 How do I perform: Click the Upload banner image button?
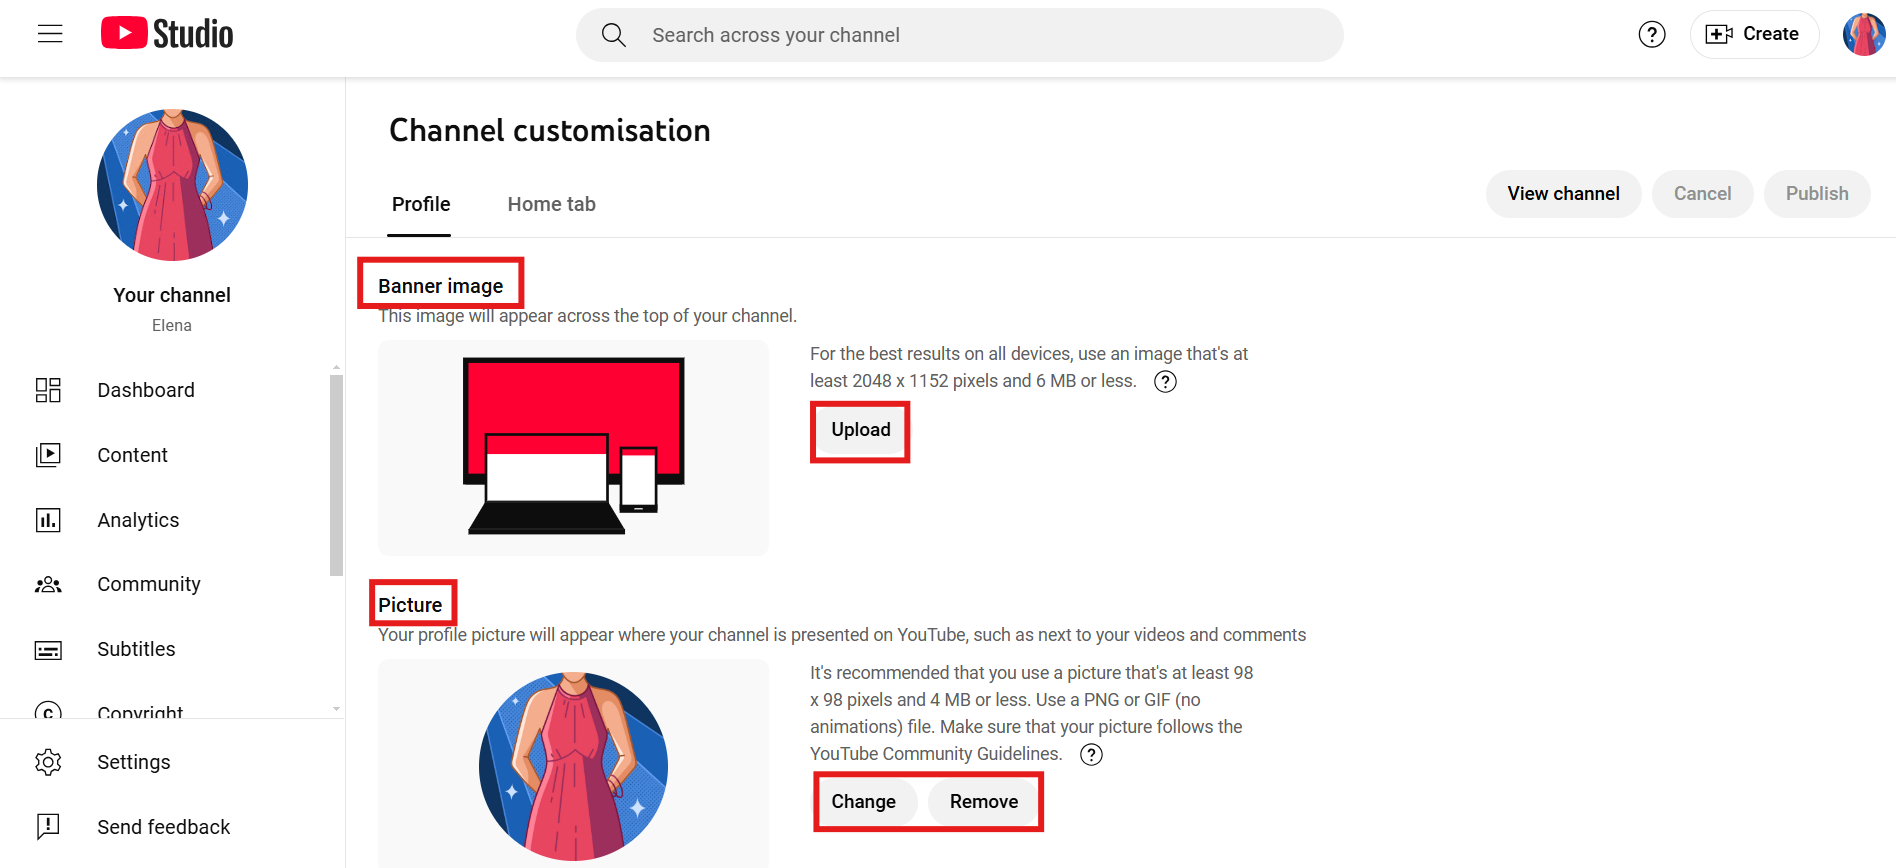860,430
